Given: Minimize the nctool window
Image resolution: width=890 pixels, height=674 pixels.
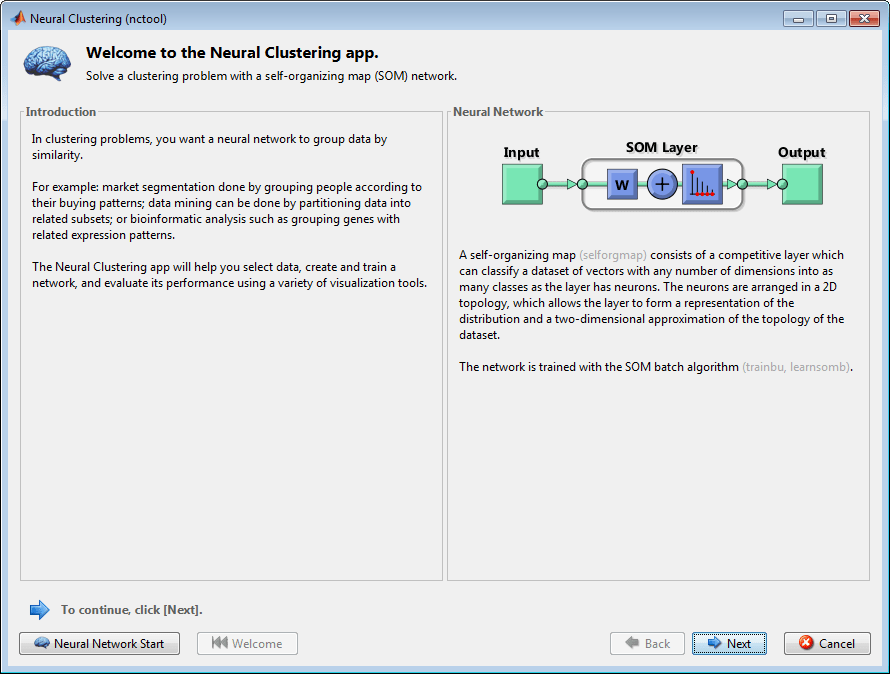Looking at the screenshot, I should coord(798,19).
